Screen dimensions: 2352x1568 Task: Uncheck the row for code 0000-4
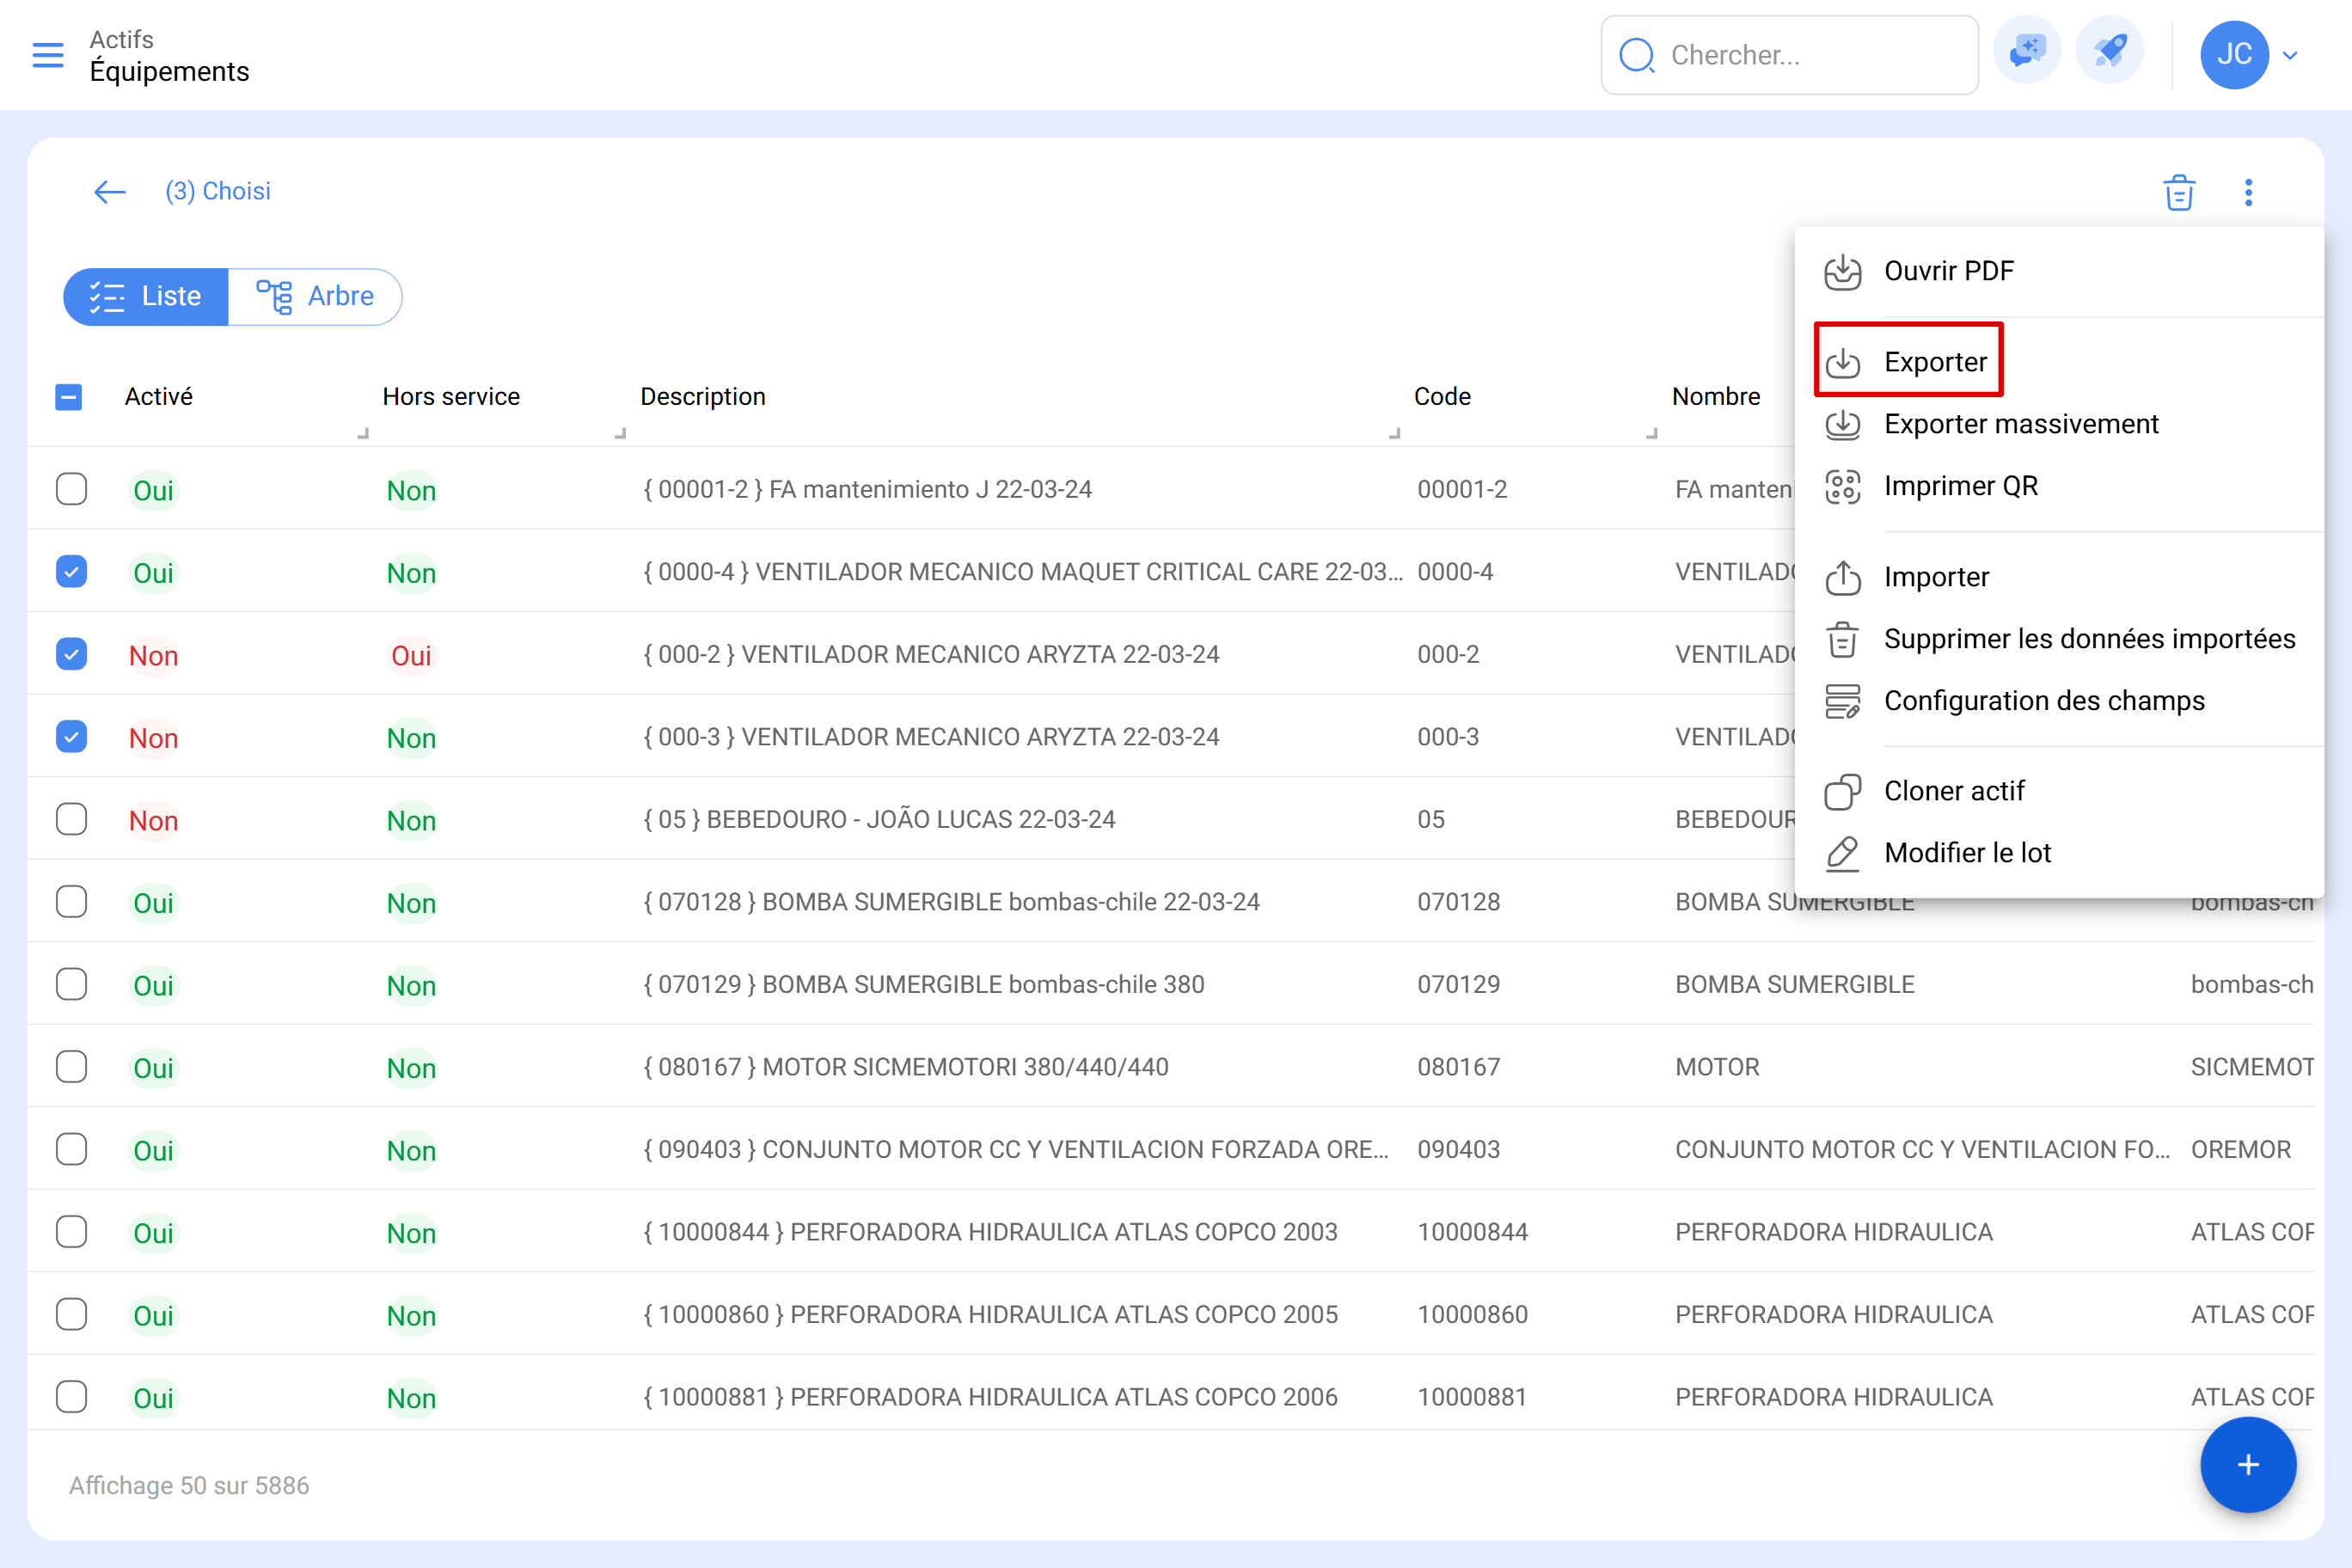[71, 572]
